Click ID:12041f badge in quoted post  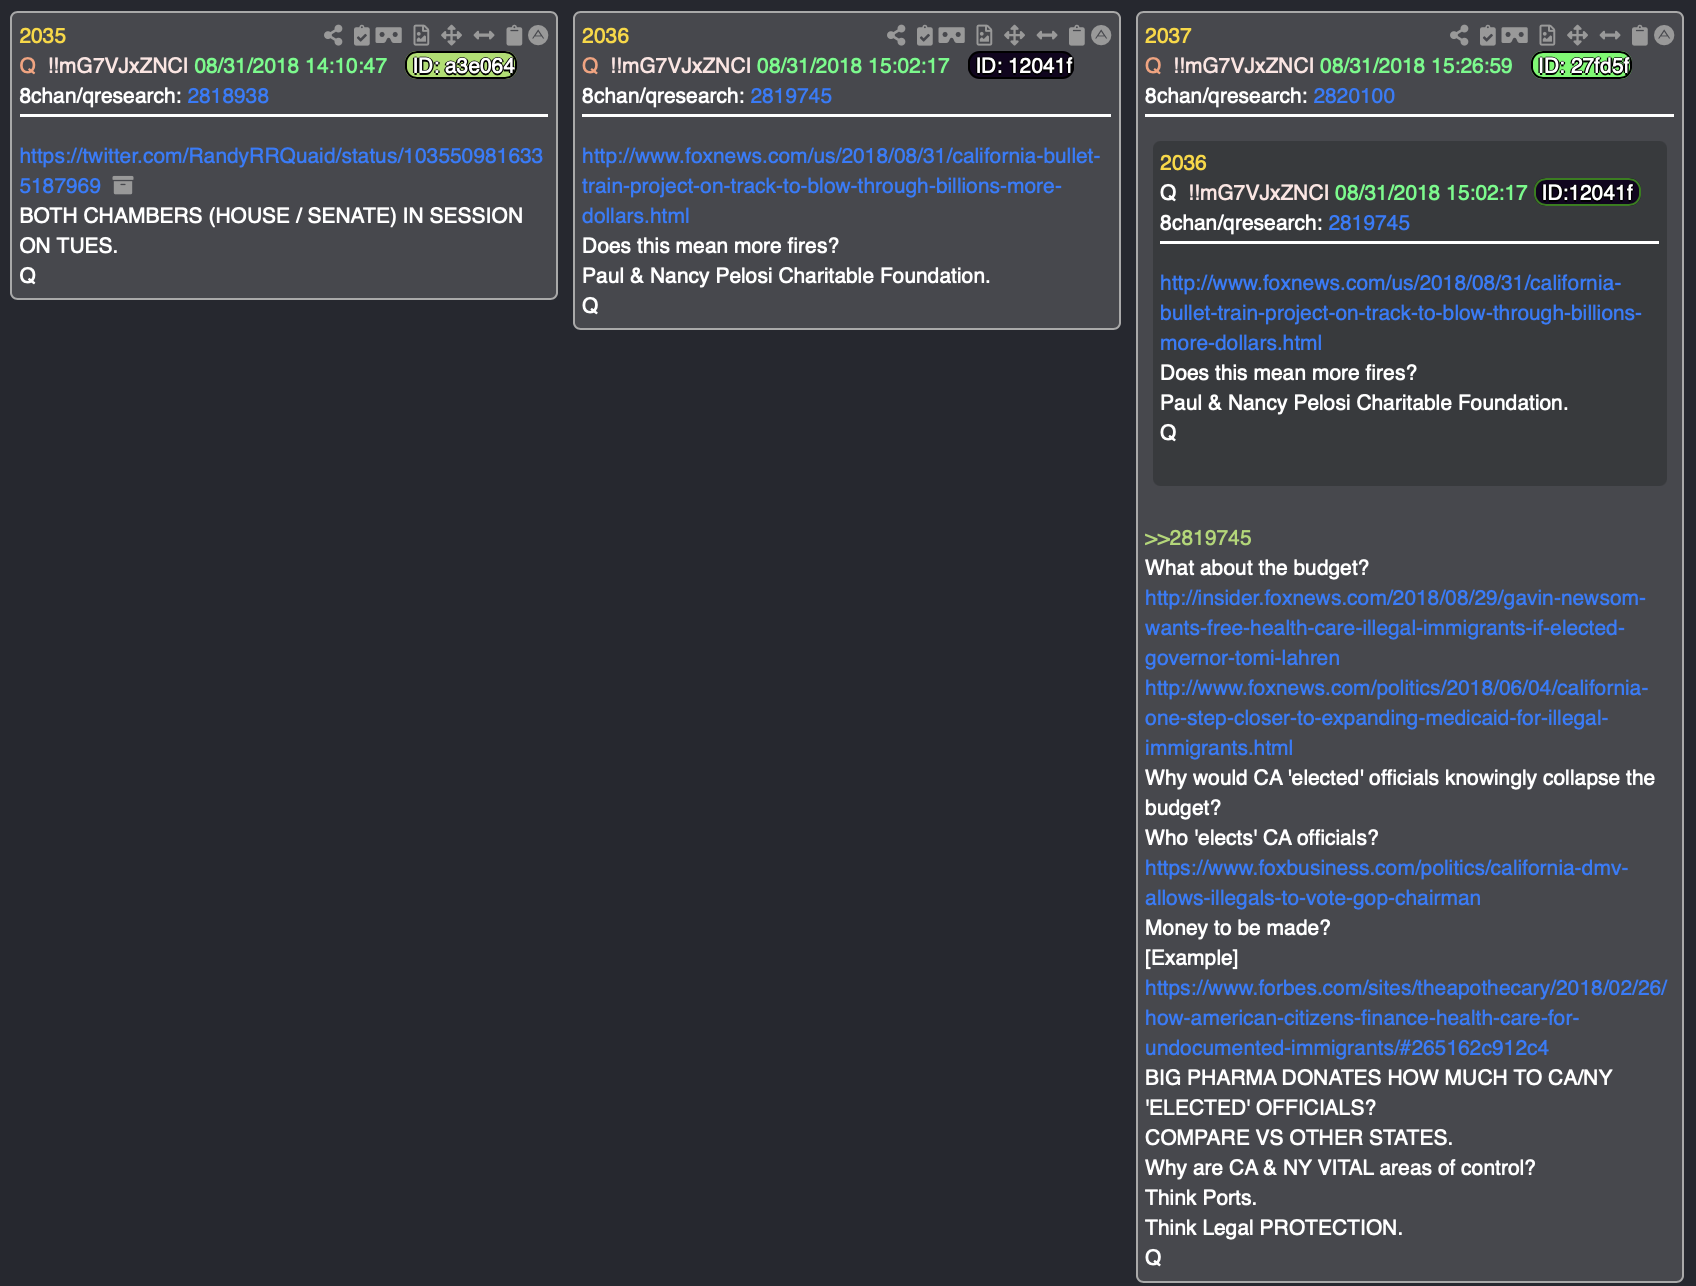coord(1588,193)
